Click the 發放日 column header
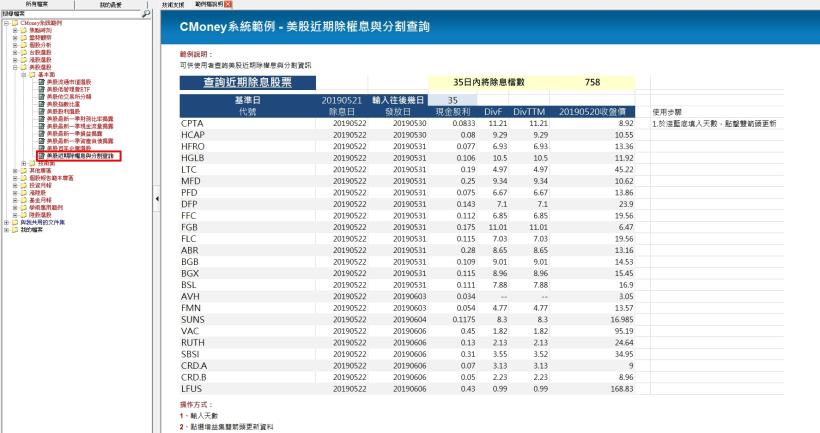The width and height of the screenshot is (820, 433). click(398, 112)
